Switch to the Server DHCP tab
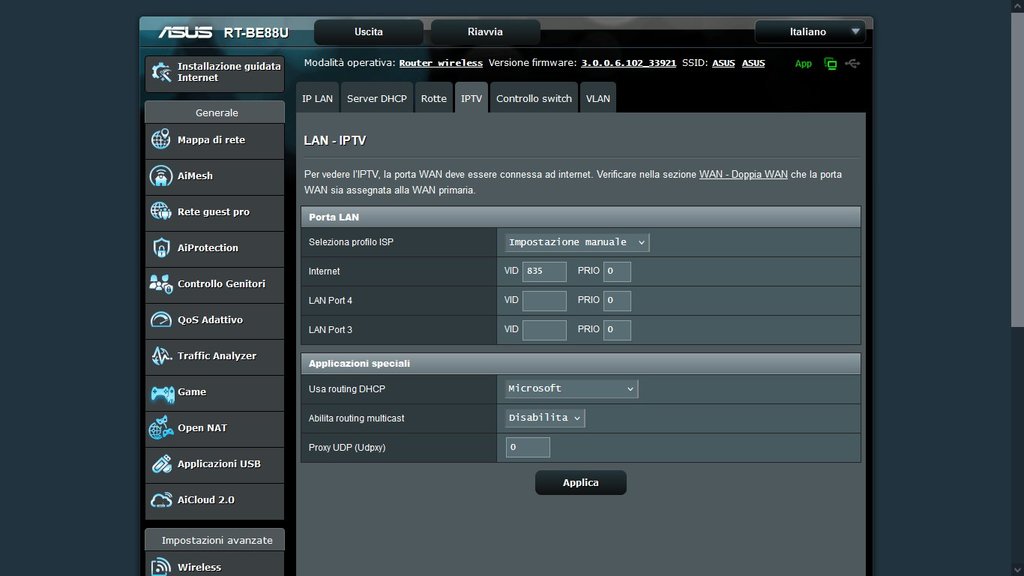Screen dimensions: 1024x576 [x=377, y=99]
